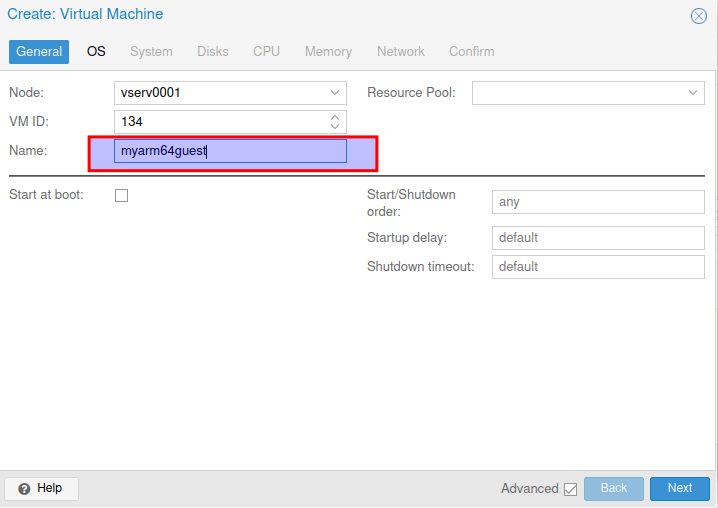Decrease VM ID with down spinner arrow
Image resolution: width=718 pixels, height=508 pixels.
[x=335, y=127]
